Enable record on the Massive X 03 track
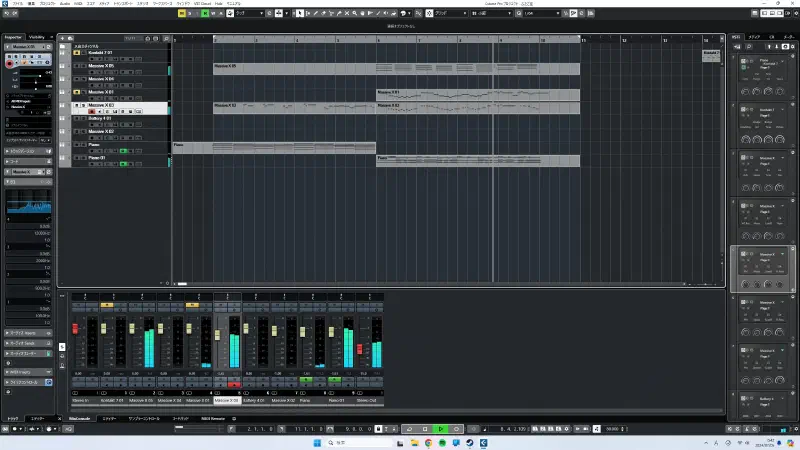Viewport: 800px width, 450px height. (92, 111)
